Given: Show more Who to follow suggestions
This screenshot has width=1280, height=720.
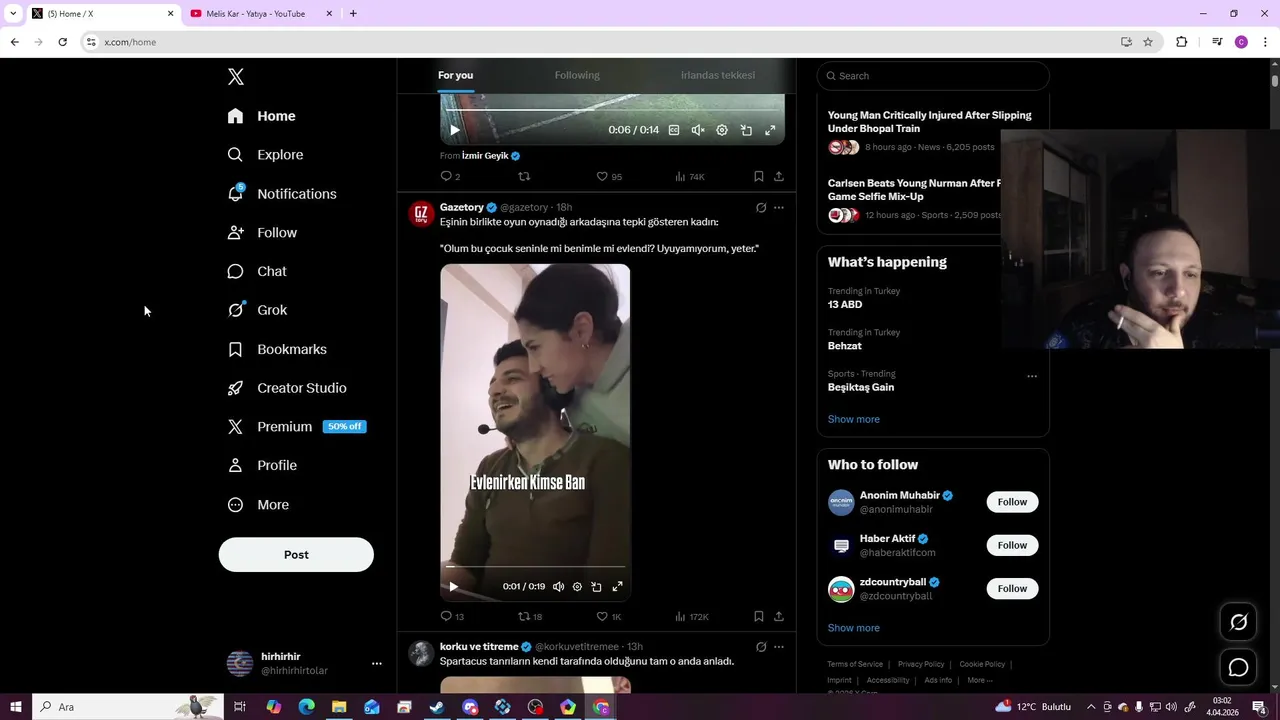Looking at the screenshot, I should [854, 628].
